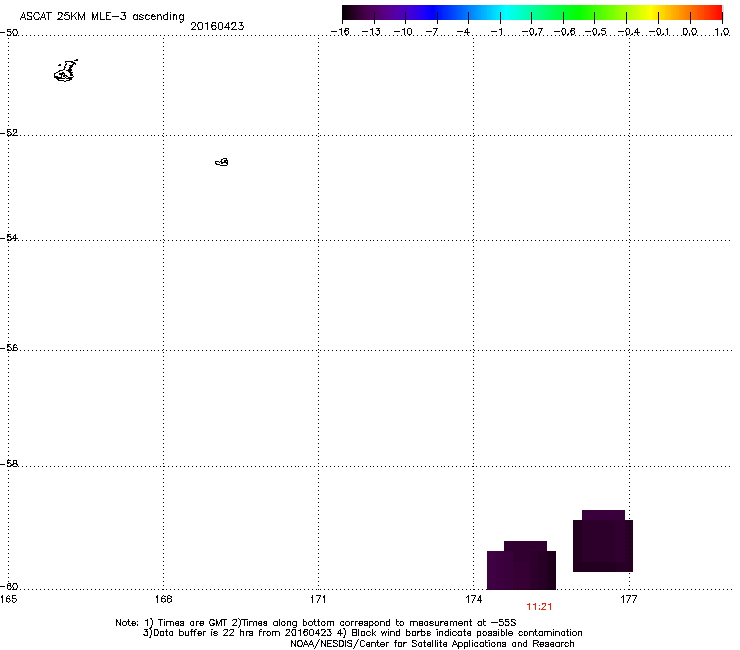
Task: Click the -56 latitude axis label
Action: tap(9, 347)
